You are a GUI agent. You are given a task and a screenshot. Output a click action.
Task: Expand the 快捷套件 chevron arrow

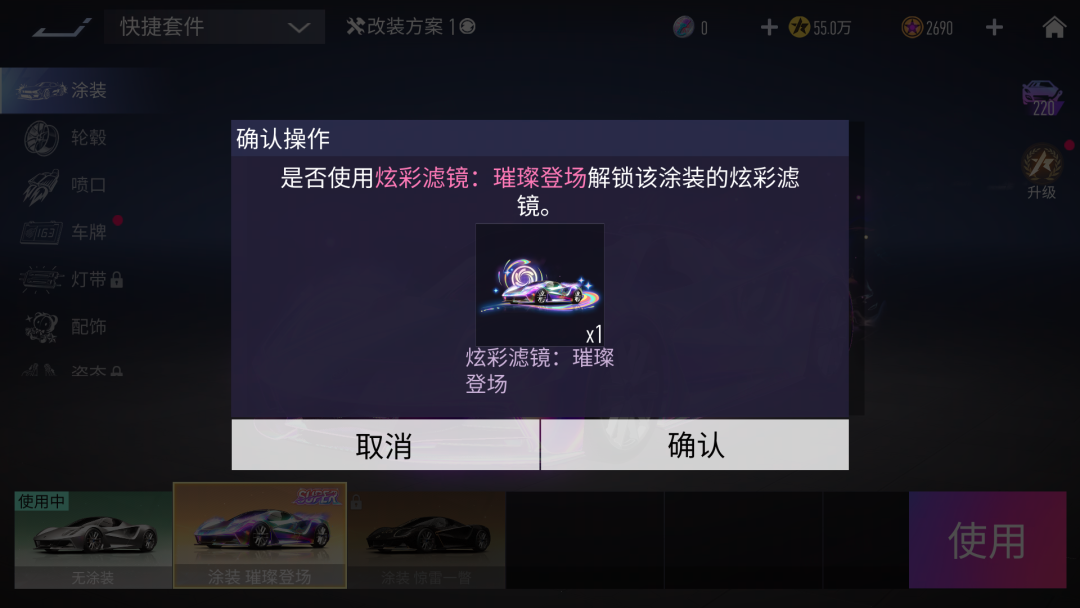(299, 28)
